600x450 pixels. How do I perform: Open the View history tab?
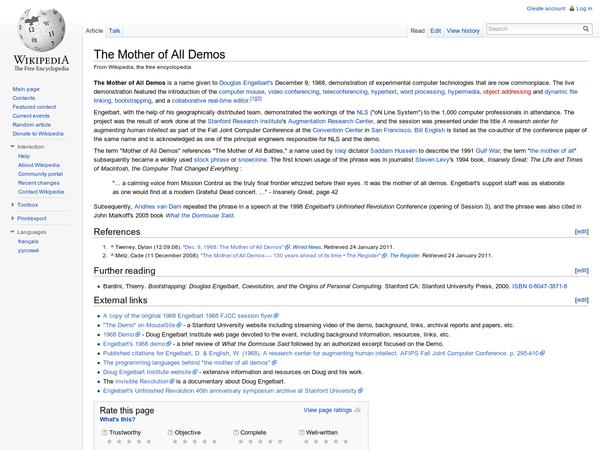463,31
